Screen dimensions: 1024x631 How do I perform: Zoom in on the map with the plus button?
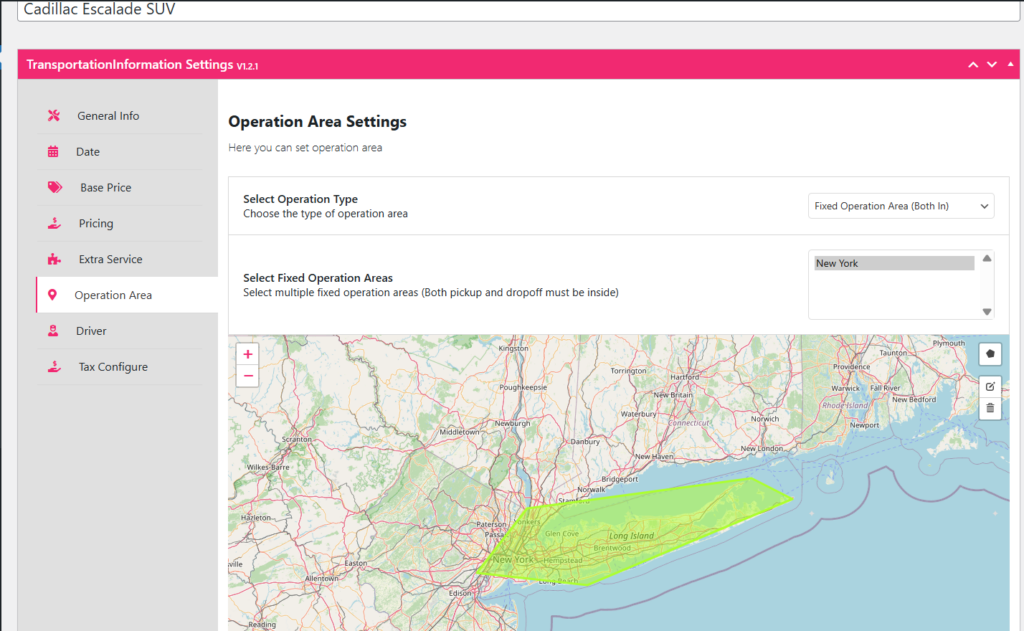click(x=247, y=354)
